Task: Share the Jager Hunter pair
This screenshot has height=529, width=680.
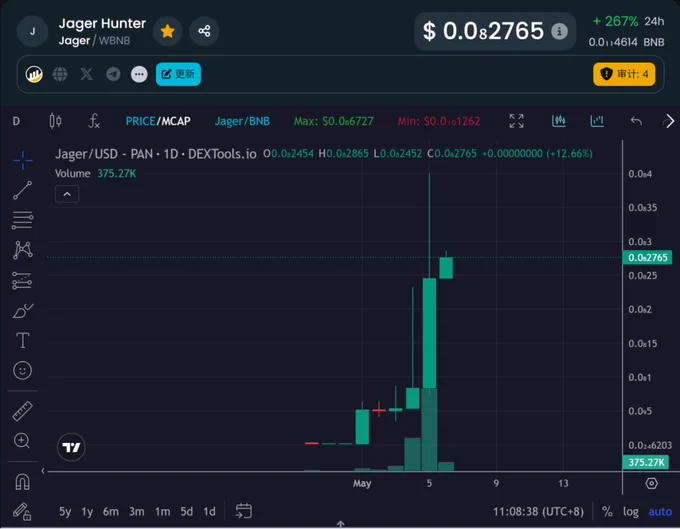Action: click(x=204, y=31)
